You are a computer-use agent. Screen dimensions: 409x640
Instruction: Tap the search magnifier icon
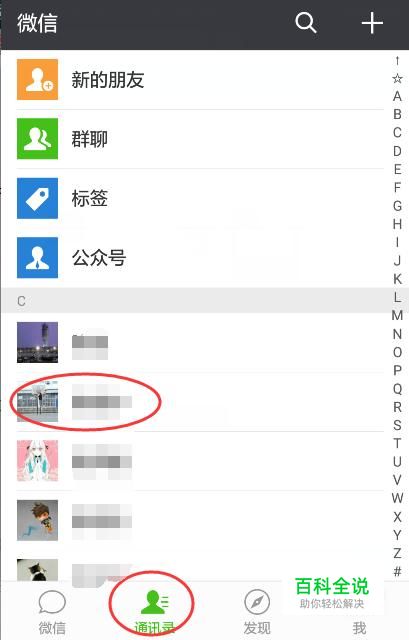coord(306,22)
